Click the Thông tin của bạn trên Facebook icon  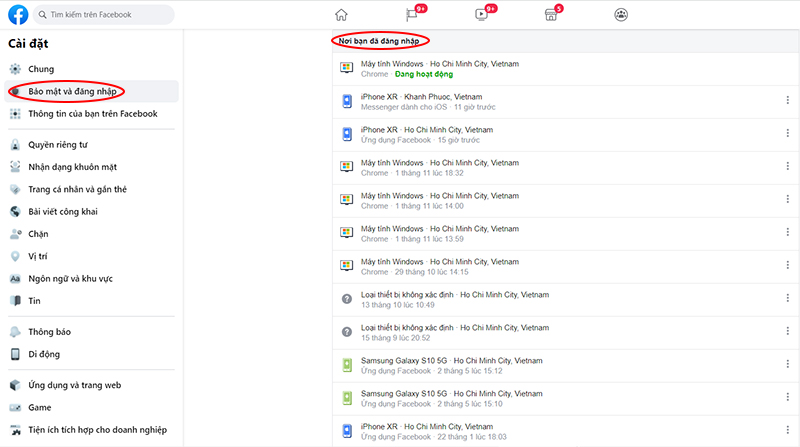tap(15, 114)
